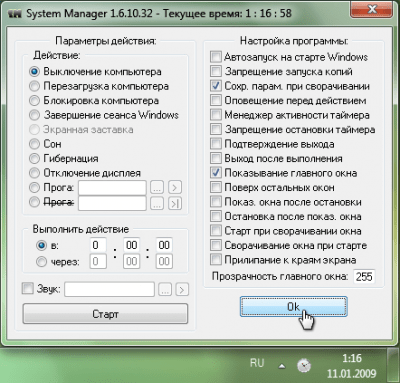This screenshot has height=383, width=400.
Task: Select the second struck-through Прога radio
Action: point(34,202)
